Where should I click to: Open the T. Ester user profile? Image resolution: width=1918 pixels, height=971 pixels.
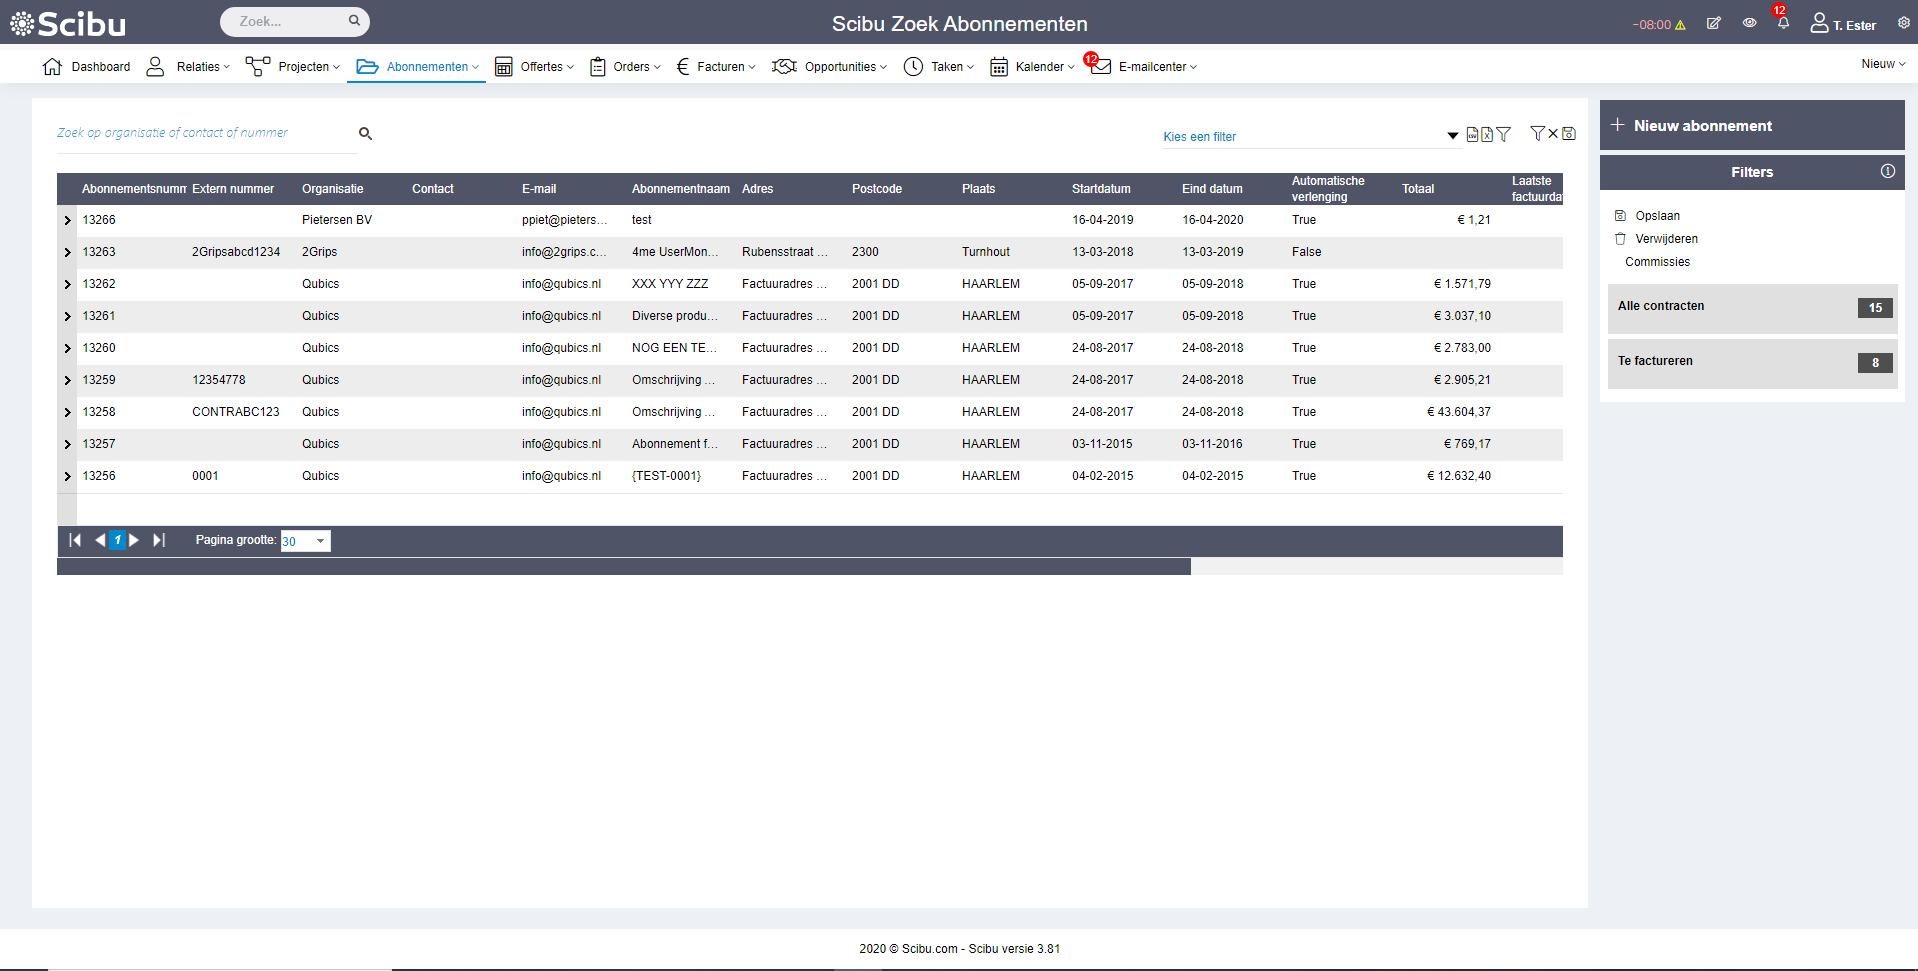click(x=1843, y=23)
